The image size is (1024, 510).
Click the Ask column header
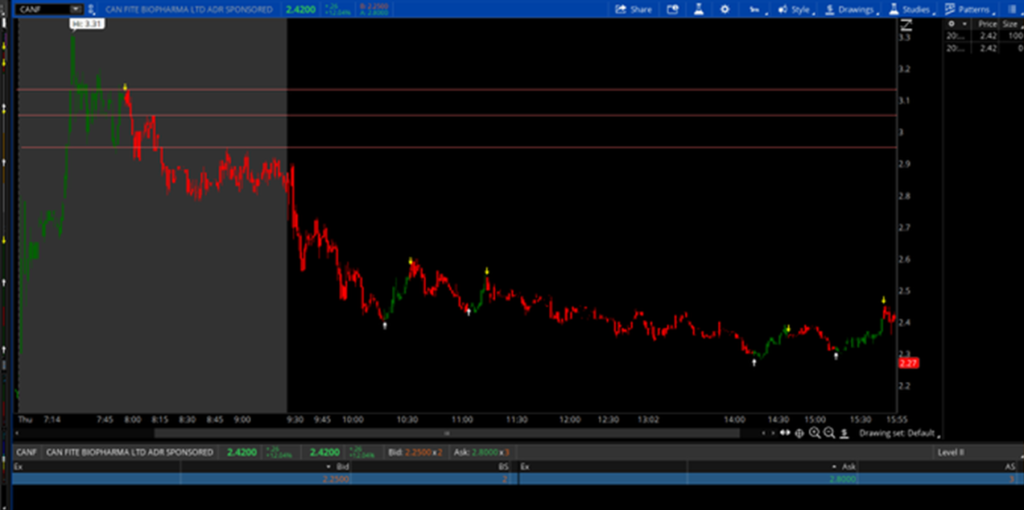849,466
